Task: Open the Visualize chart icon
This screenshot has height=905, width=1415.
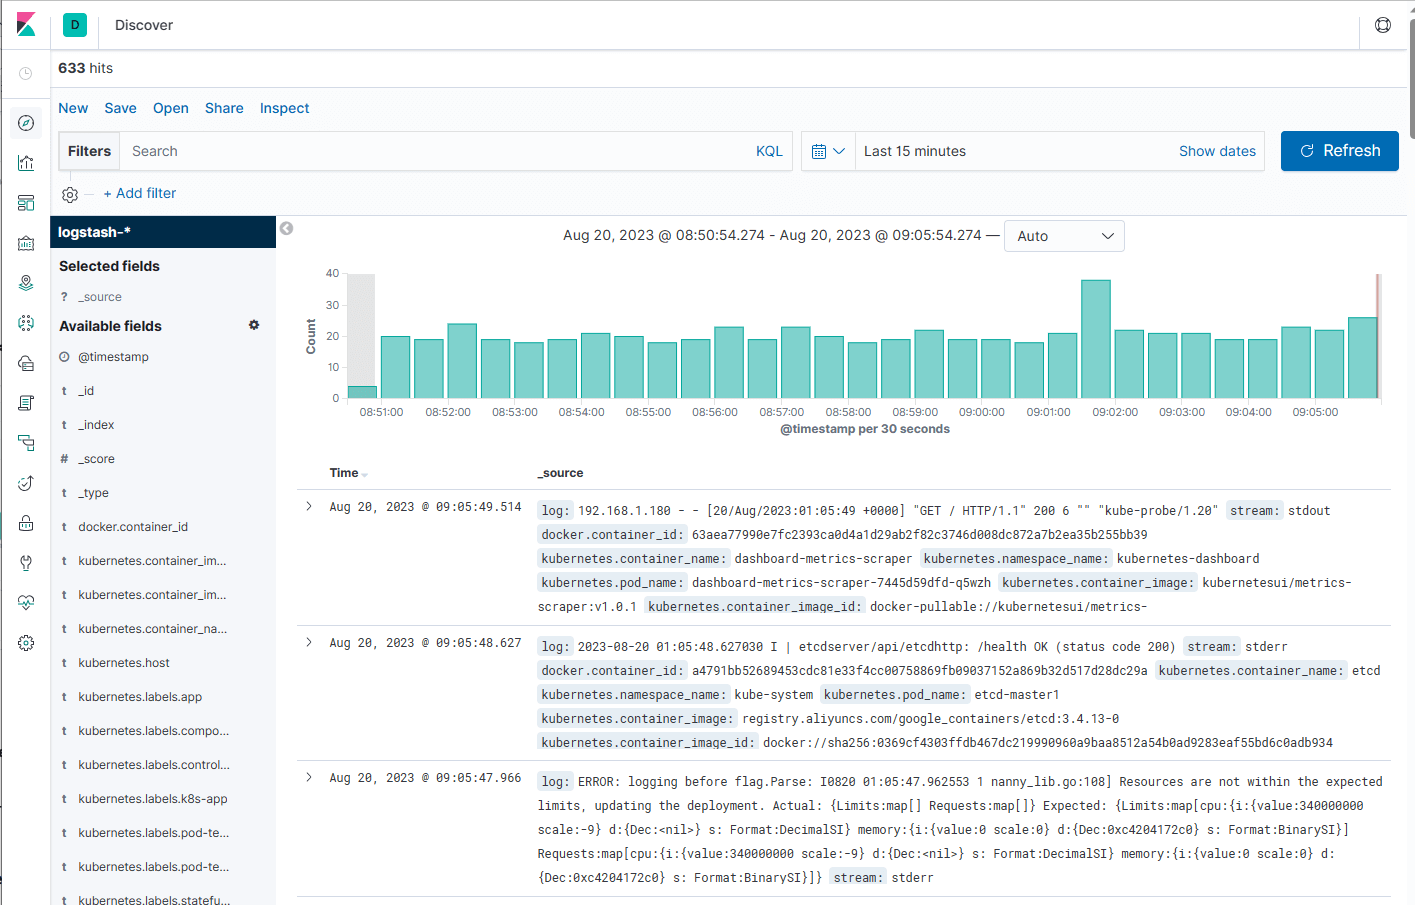Action: [x=26, y=163]
